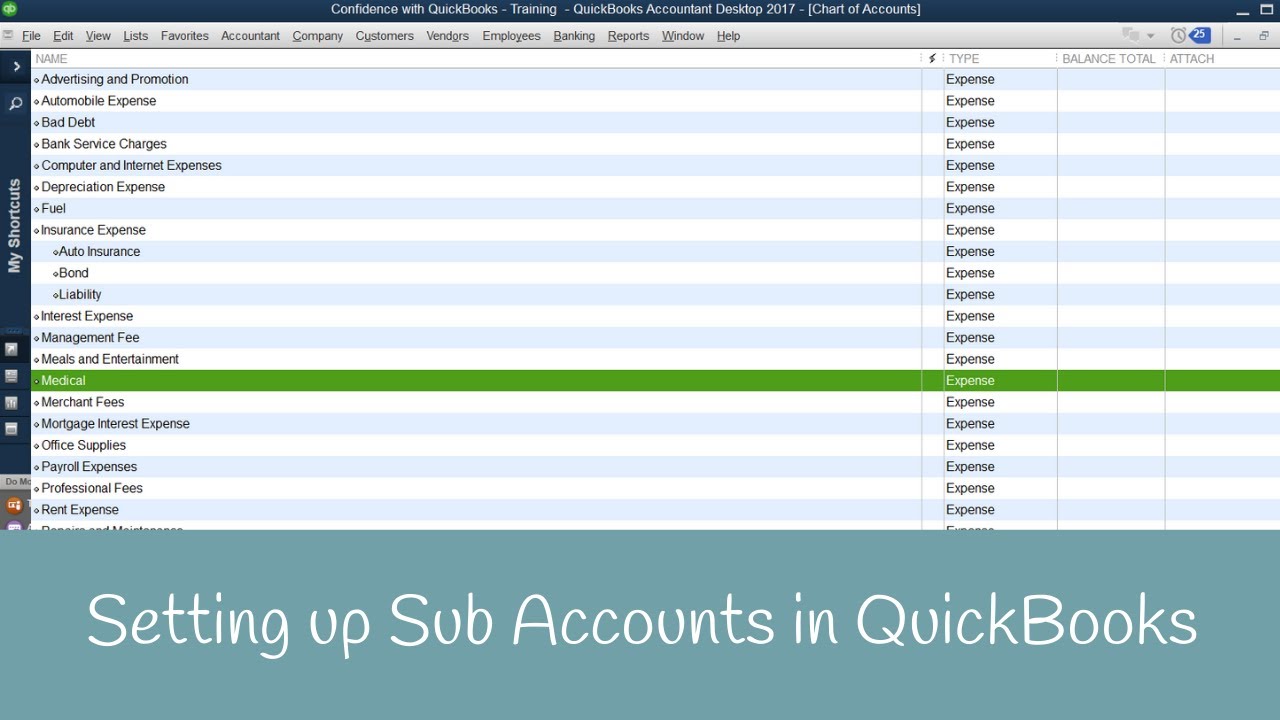Open the Banking menu
Screen dimensions: 1280x720
click(x=574, y=36)
